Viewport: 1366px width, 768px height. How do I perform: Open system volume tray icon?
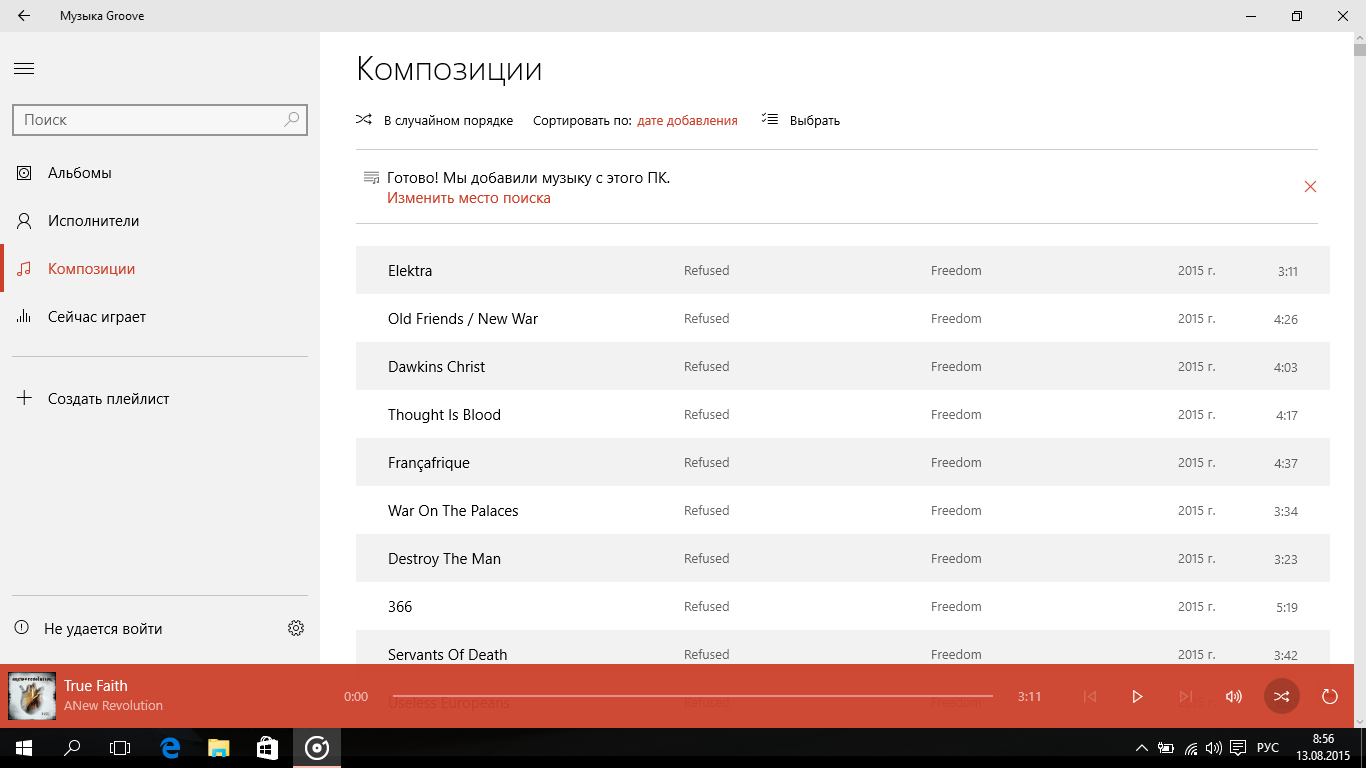[x=1214, y=748]
